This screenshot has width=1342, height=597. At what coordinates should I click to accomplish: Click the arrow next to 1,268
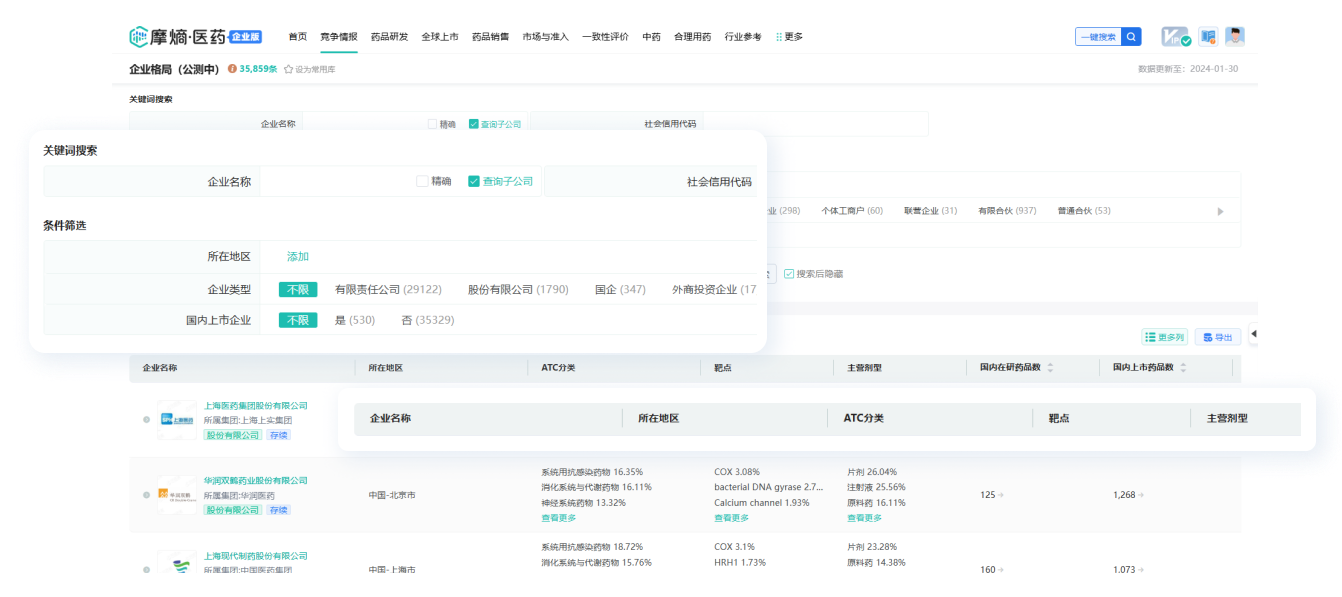pos(1140,495)
